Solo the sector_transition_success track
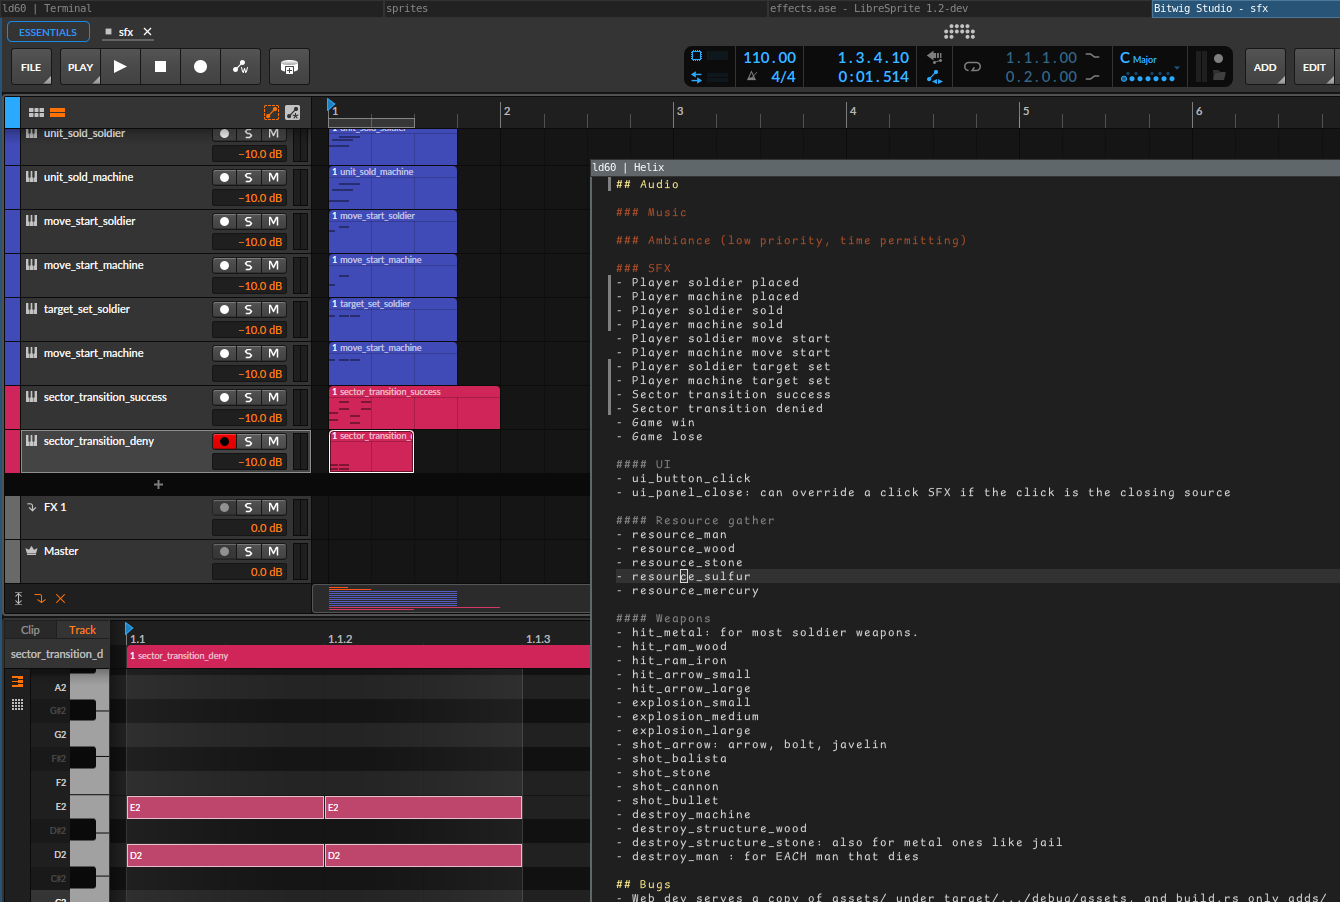Image resolution: width=1340 pixels, height=902 pixels. click(x=248, y=397)
